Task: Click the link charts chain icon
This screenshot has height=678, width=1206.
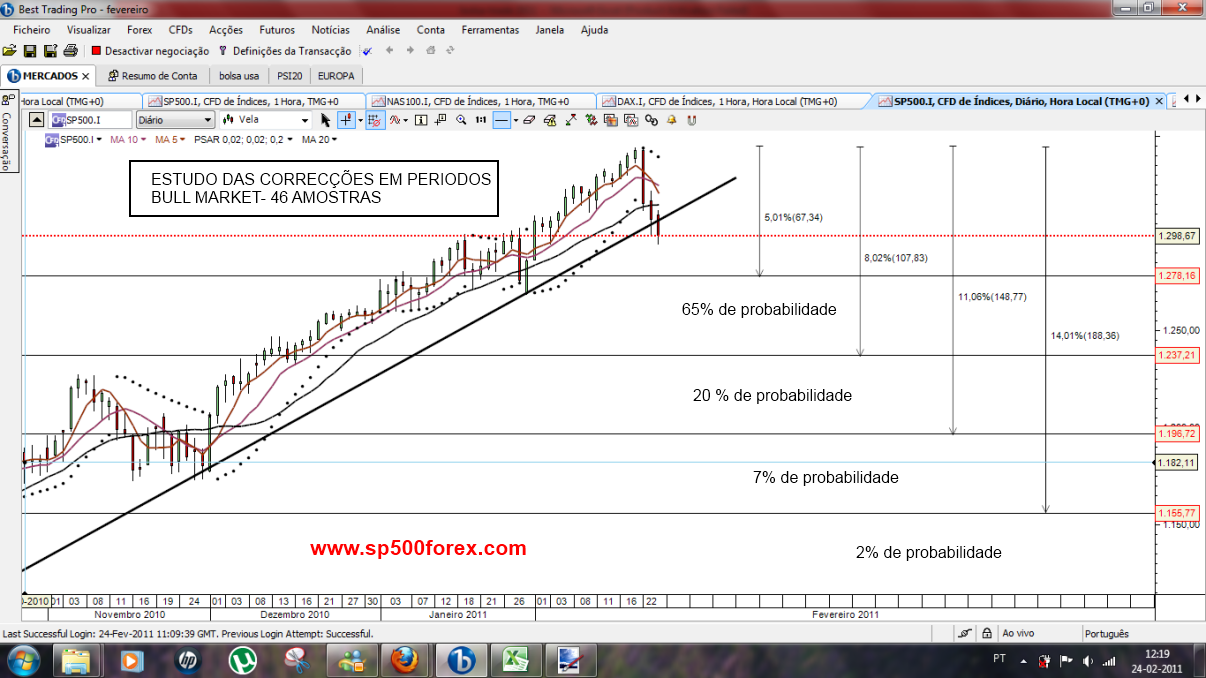Action: [x=651, y=120]
